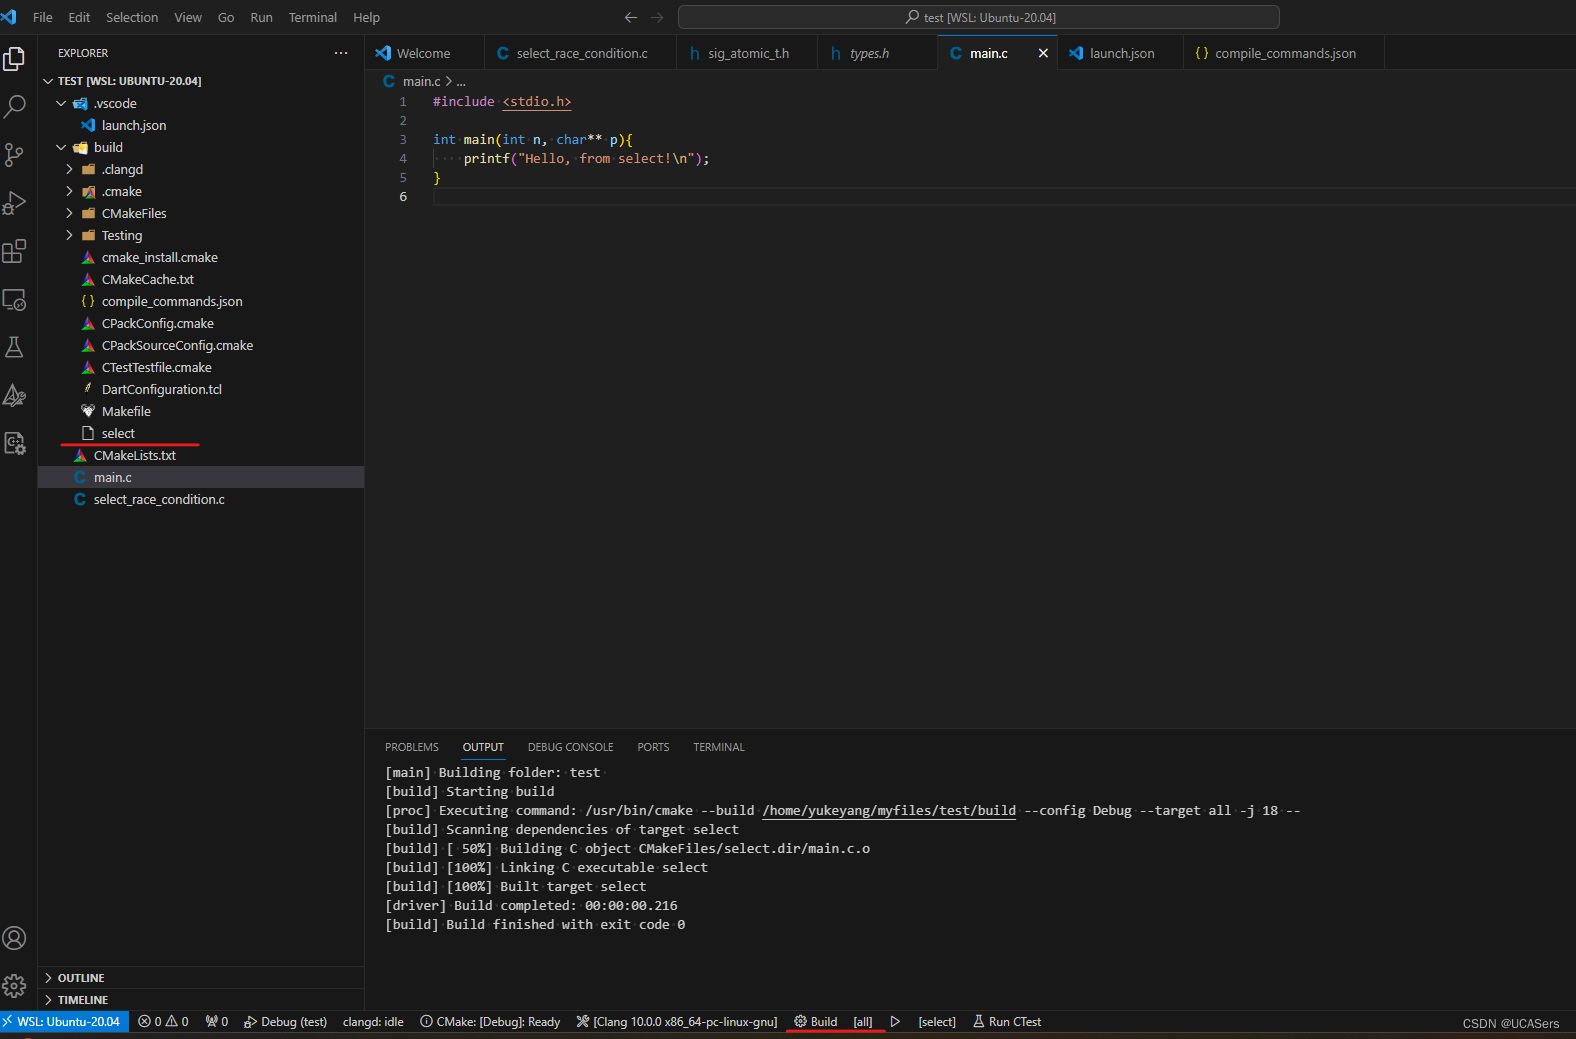The width and height of the screenshot is (1576, 1039).
Task: Change the Clang 10.0.0 kit selection
Action: click(677, 1022)
